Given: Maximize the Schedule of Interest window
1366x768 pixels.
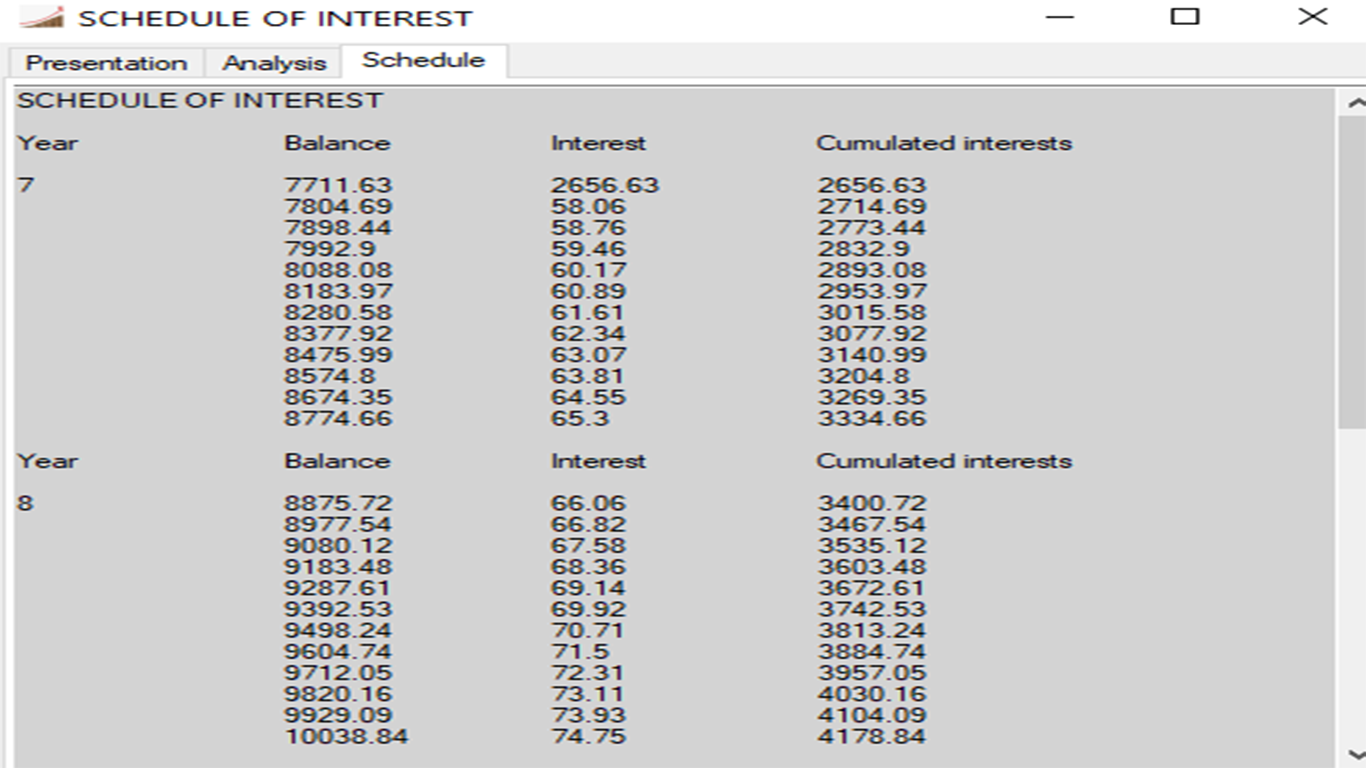Looking at the screenshot, I should click(1185, 18).
